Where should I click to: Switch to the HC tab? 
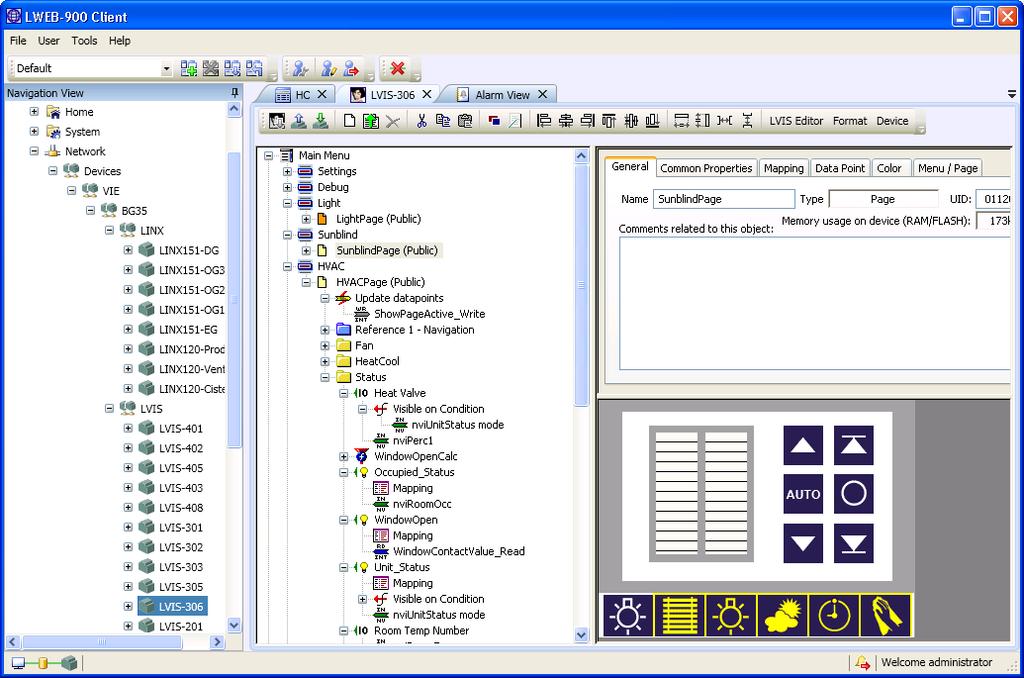[x=302, y=95]
